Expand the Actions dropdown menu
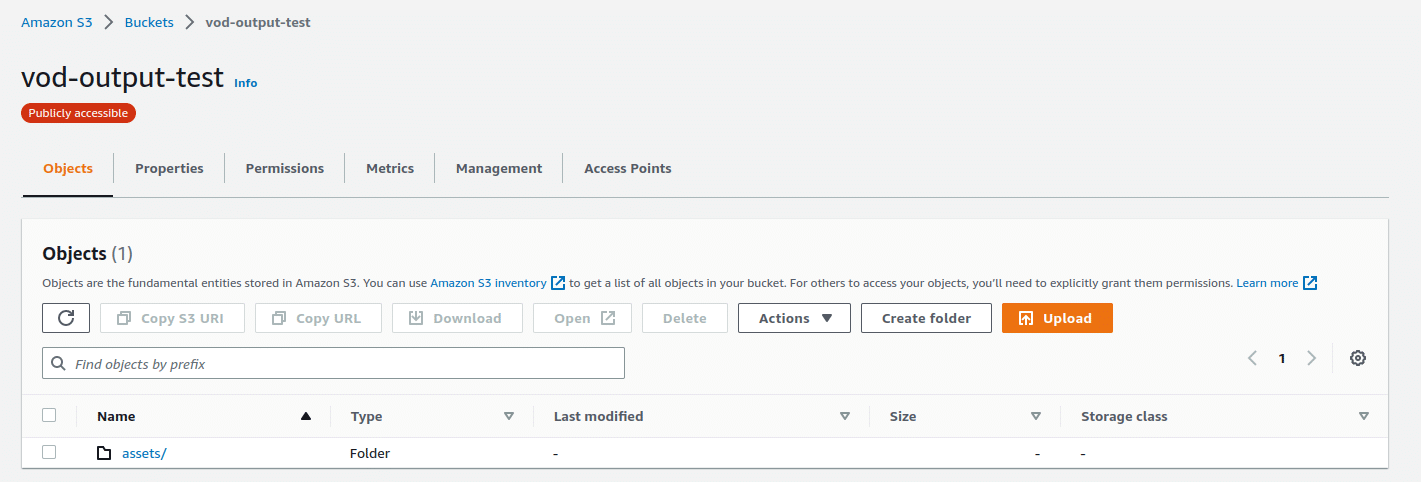This screenshot has width=1421, height=482. [794, 318]
